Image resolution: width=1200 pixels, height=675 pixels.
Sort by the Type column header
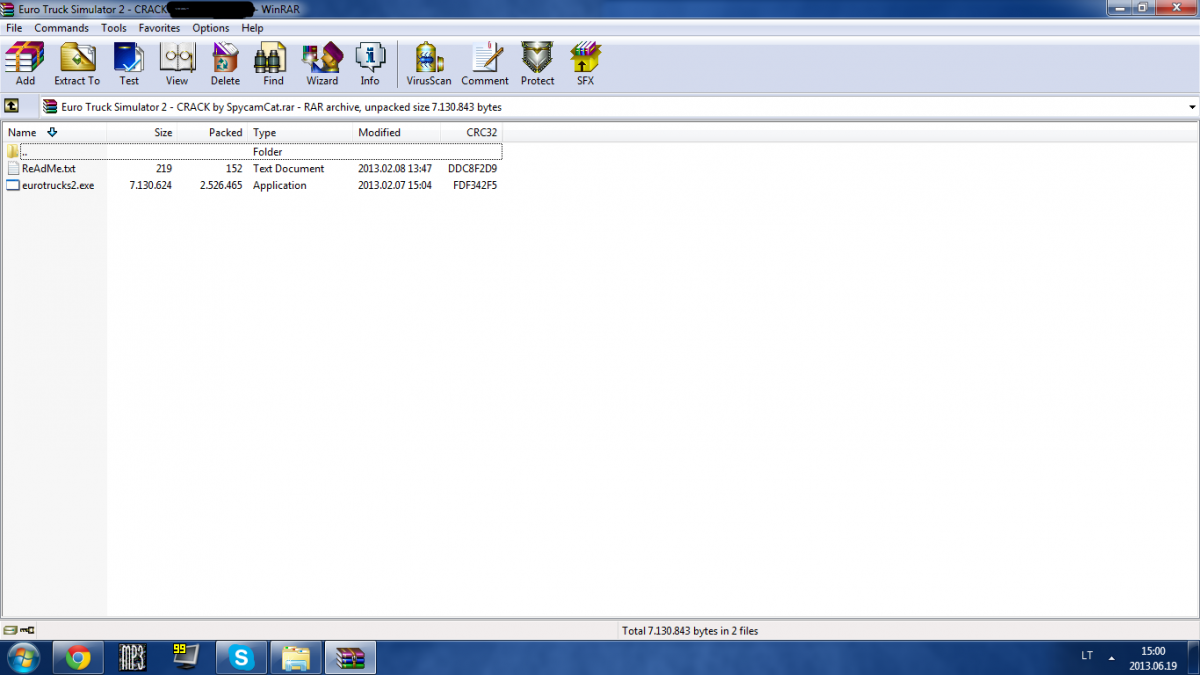click(300, 132)
